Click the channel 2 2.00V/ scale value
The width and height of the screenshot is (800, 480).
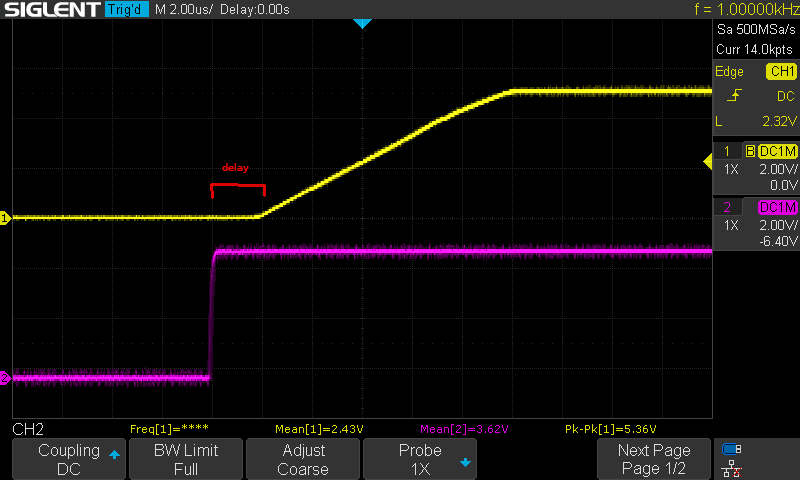click(x=778, y=225)
